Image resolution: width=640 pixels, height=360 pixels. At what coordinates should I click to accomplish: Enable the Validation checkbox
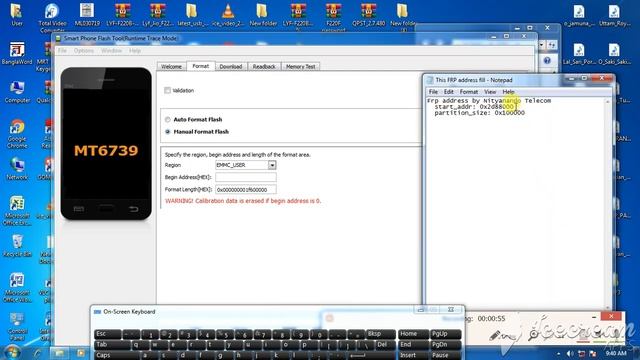point(167,90)
